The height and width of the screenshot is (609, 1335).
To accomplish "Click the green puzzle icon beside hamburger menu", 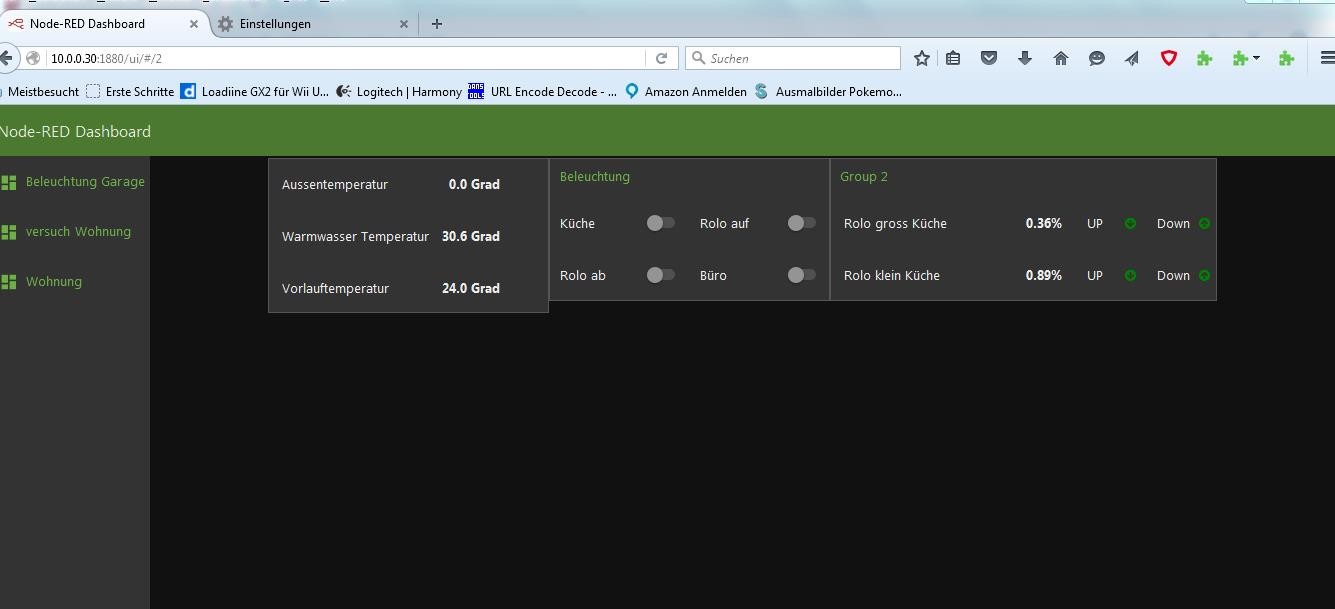I will pos(1287,58).
